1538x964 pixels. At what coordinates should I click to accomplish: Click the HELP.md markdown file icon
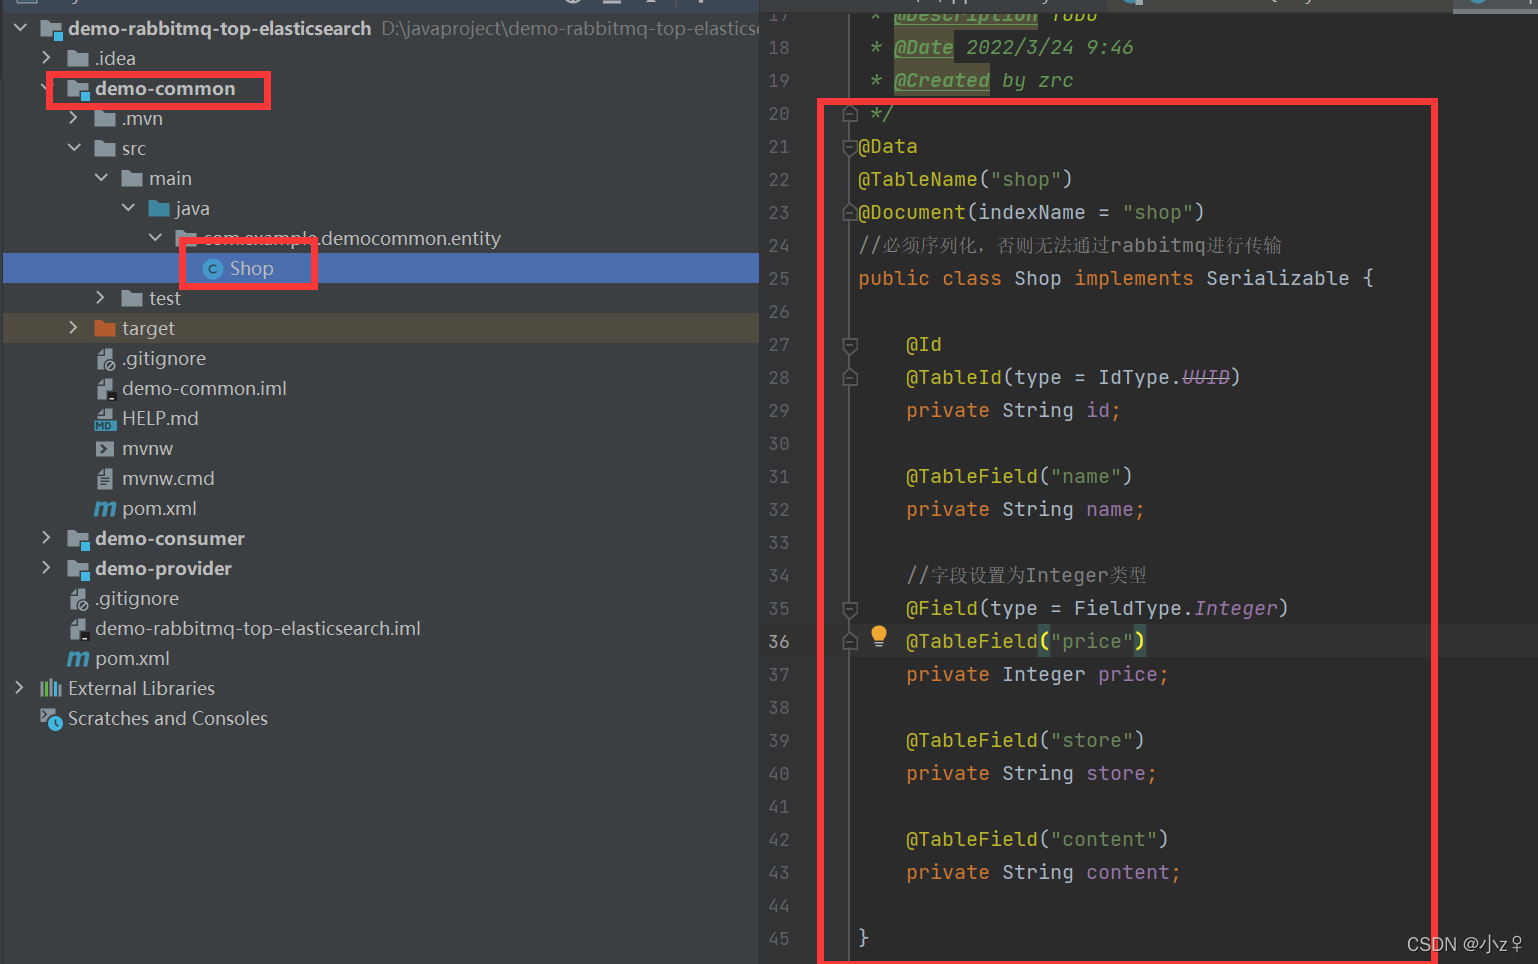[x=105, y=419]
